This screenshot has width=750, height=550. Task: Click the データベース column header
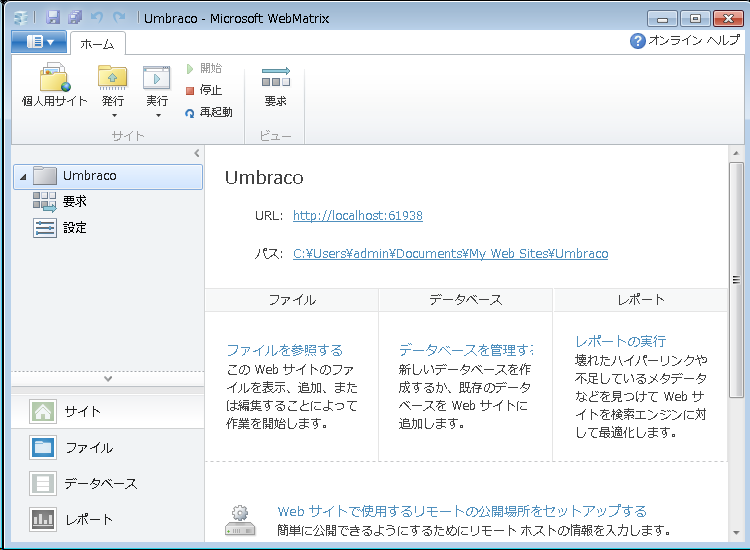click(x=465, y=300)
